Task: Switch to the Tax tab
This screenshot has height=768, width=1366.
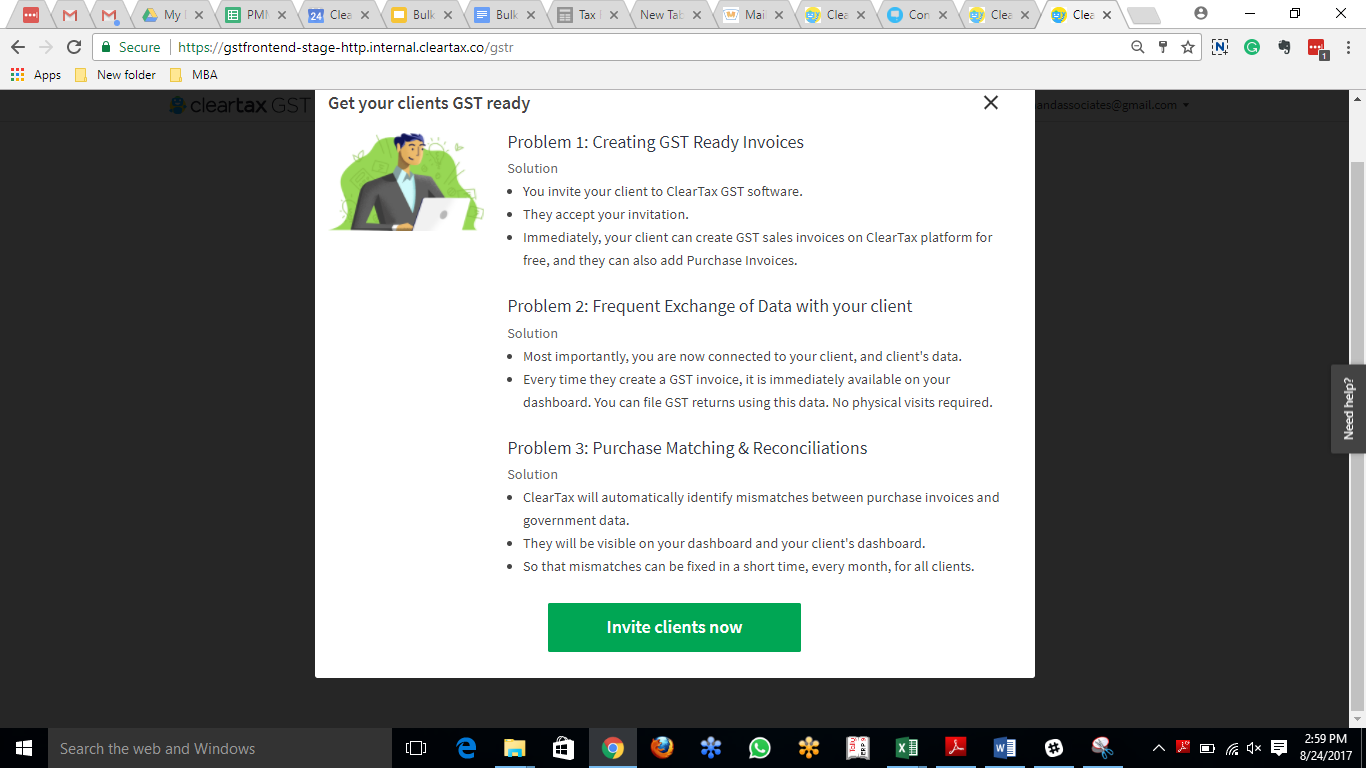Action: point(586,15)
